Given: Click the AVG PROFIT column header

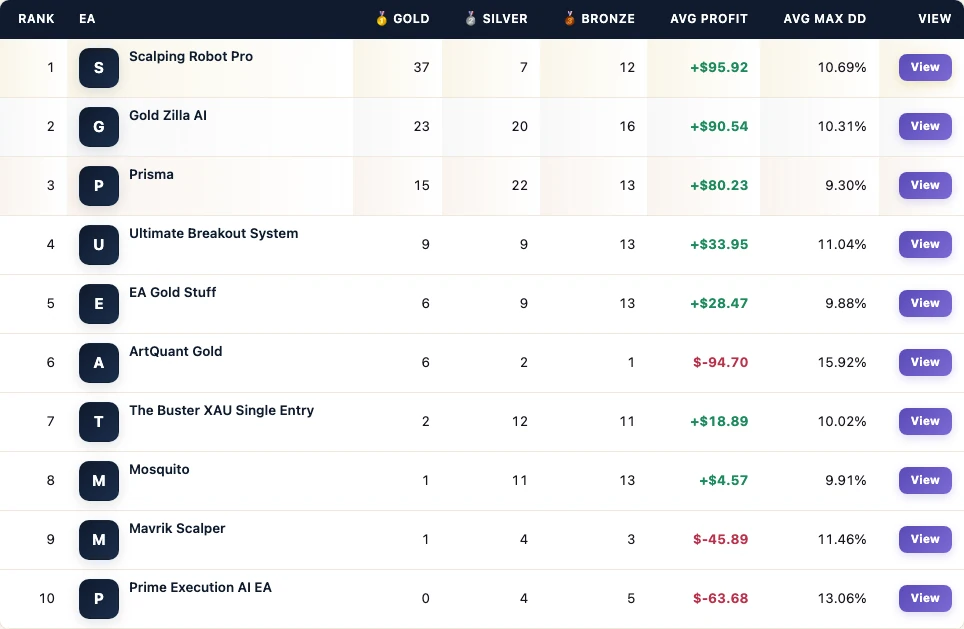Looking at the screenshot, I should (x=709, y=19).
